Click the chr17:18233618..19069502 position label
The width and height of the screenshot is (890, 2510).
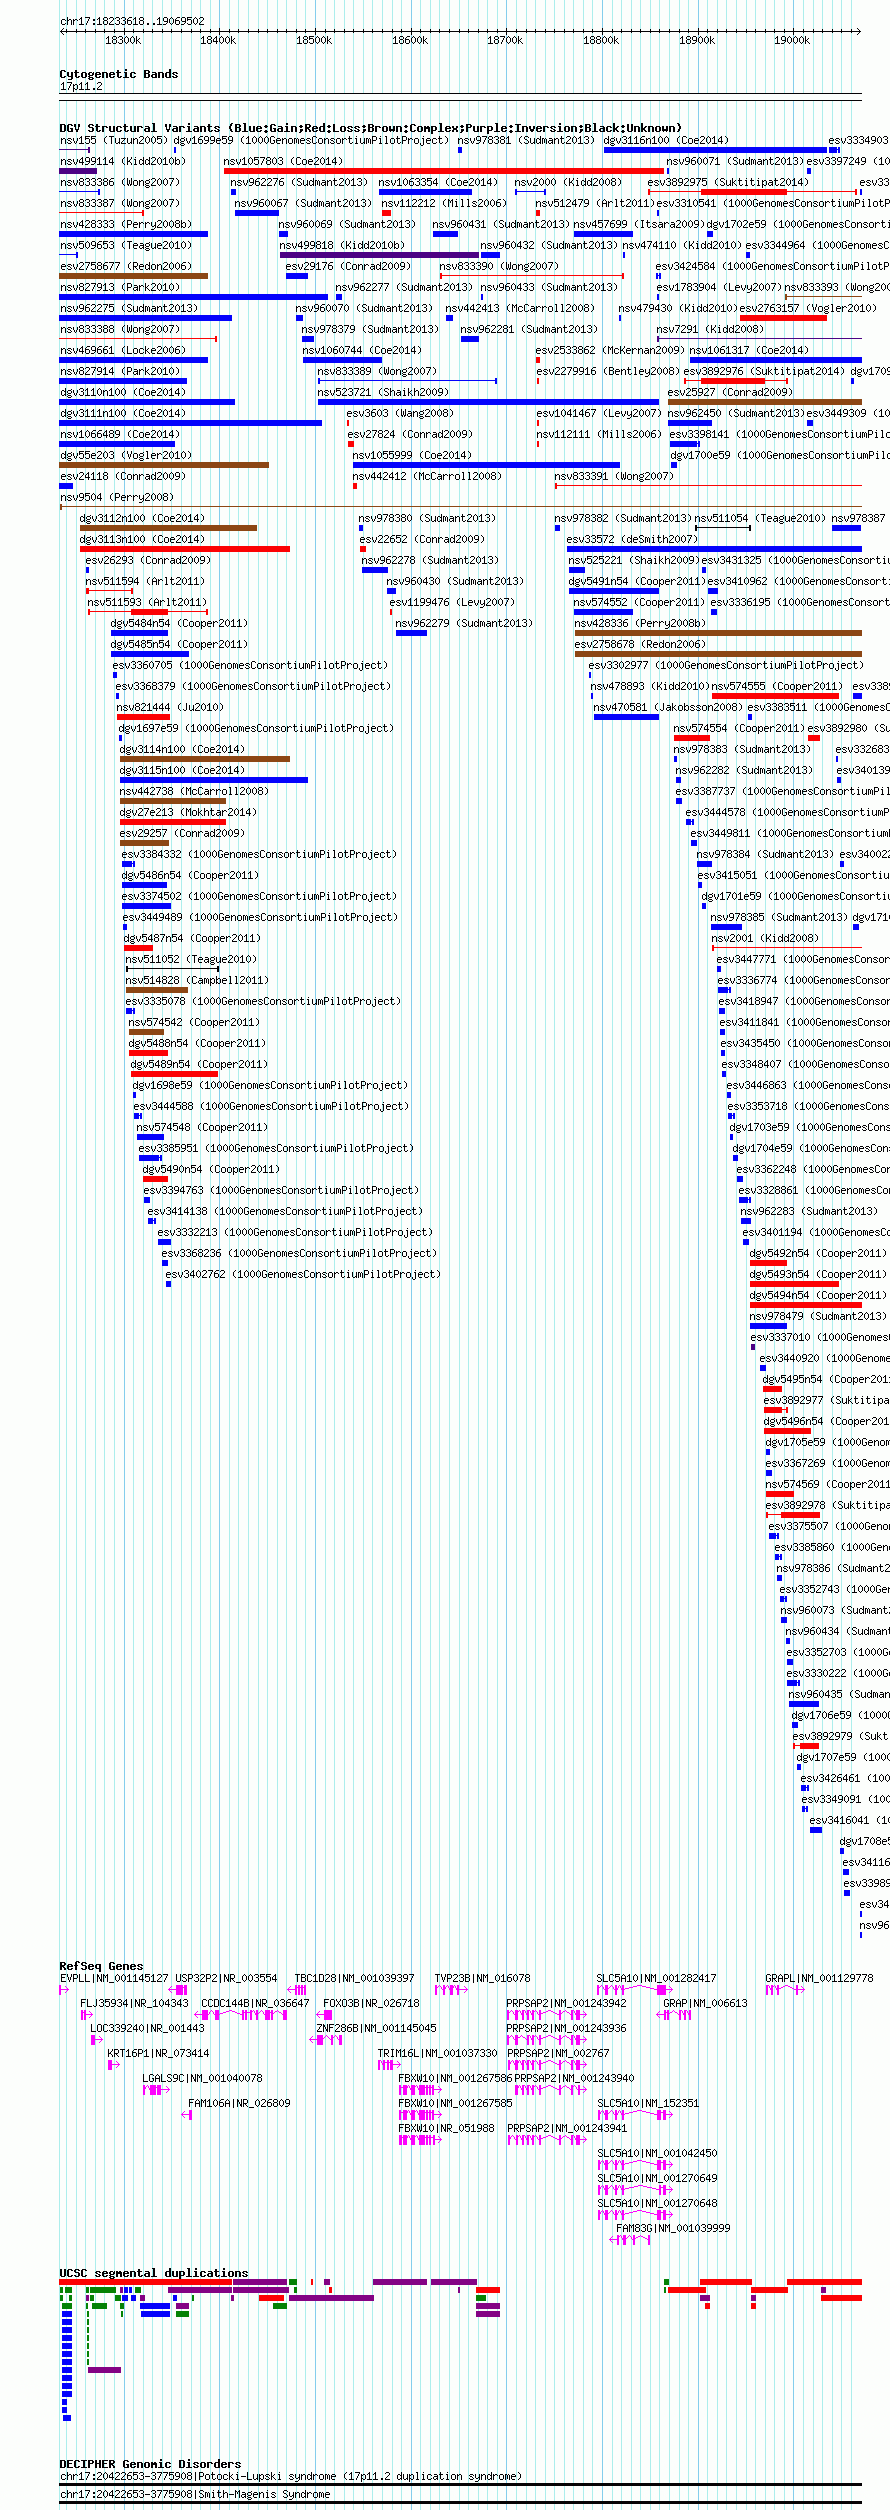click(x=132, y=21)
